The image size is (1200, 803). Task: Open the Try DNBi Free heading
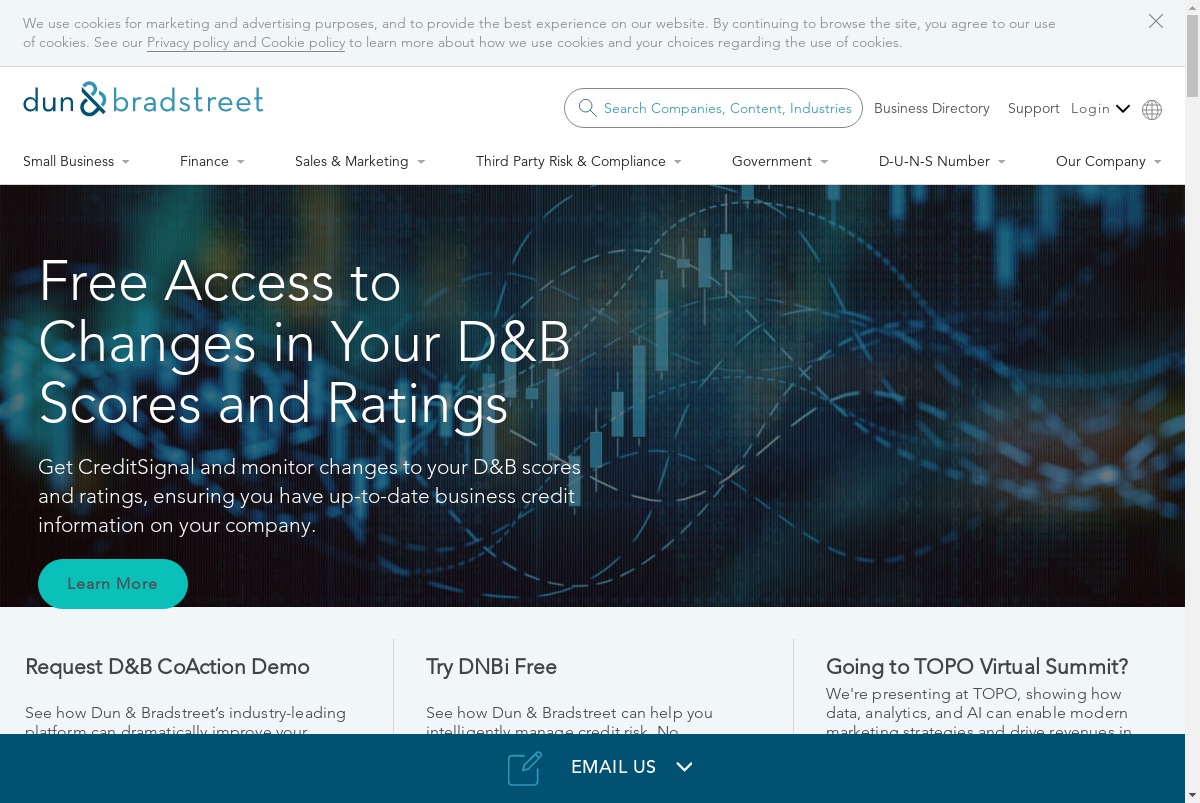(491, 666)
